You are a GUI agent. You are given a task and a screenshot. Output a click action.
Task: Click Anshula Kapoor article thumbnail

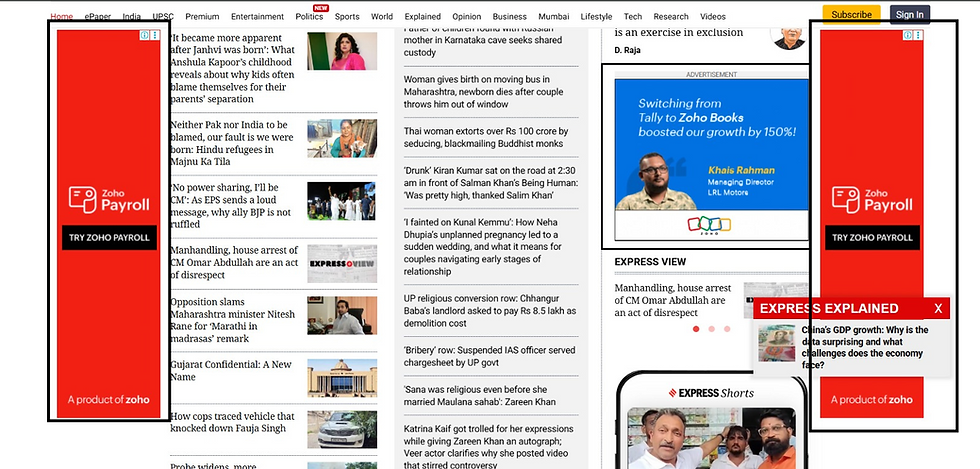pos(342,51)
